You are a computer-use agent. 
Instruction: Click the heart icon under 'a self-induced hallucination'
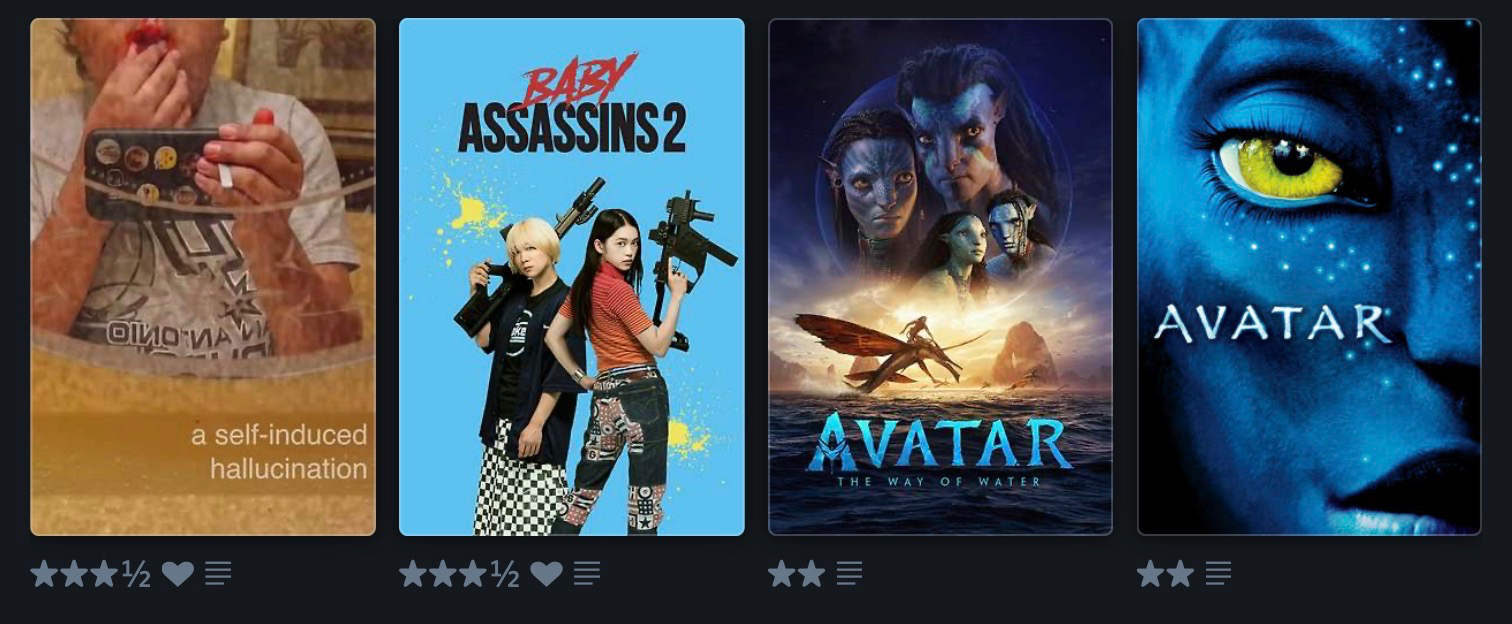tap(178, 574)
